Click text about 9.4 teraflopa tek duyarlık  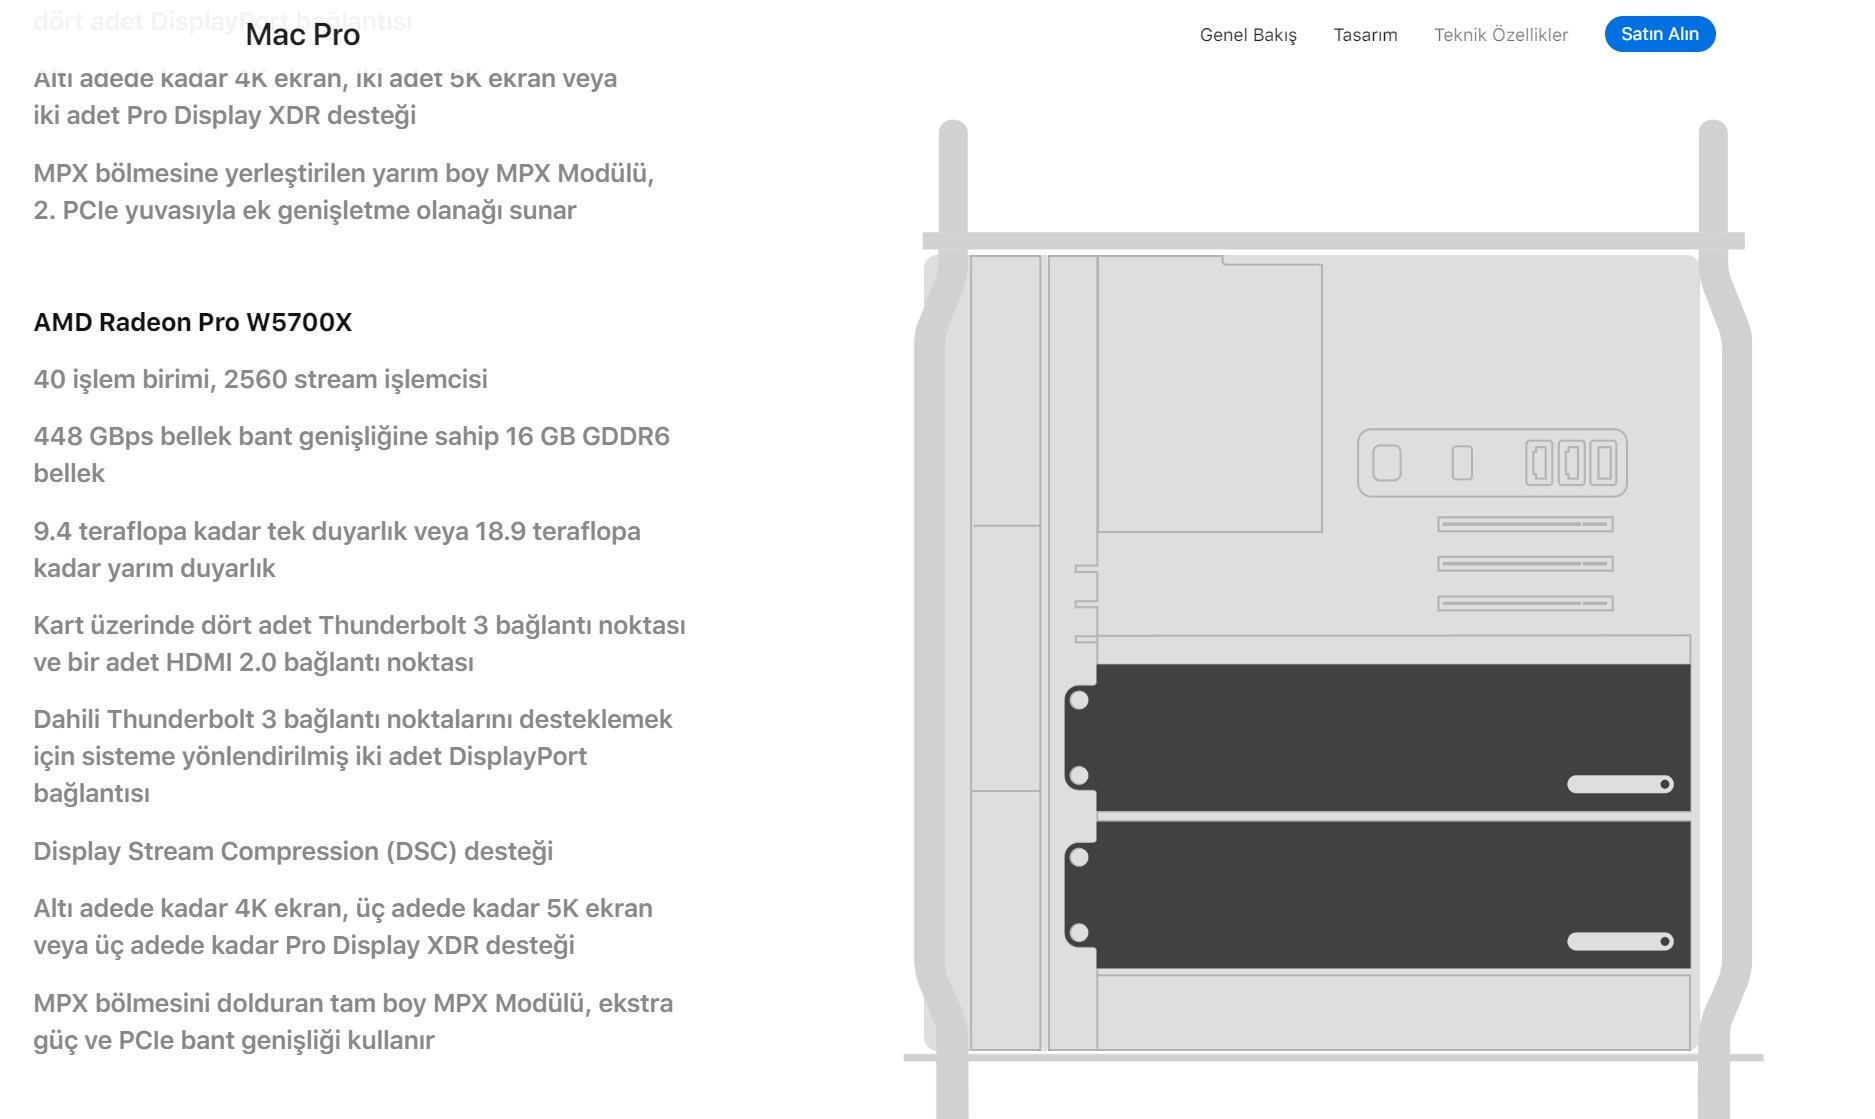(x=337, y=550)
